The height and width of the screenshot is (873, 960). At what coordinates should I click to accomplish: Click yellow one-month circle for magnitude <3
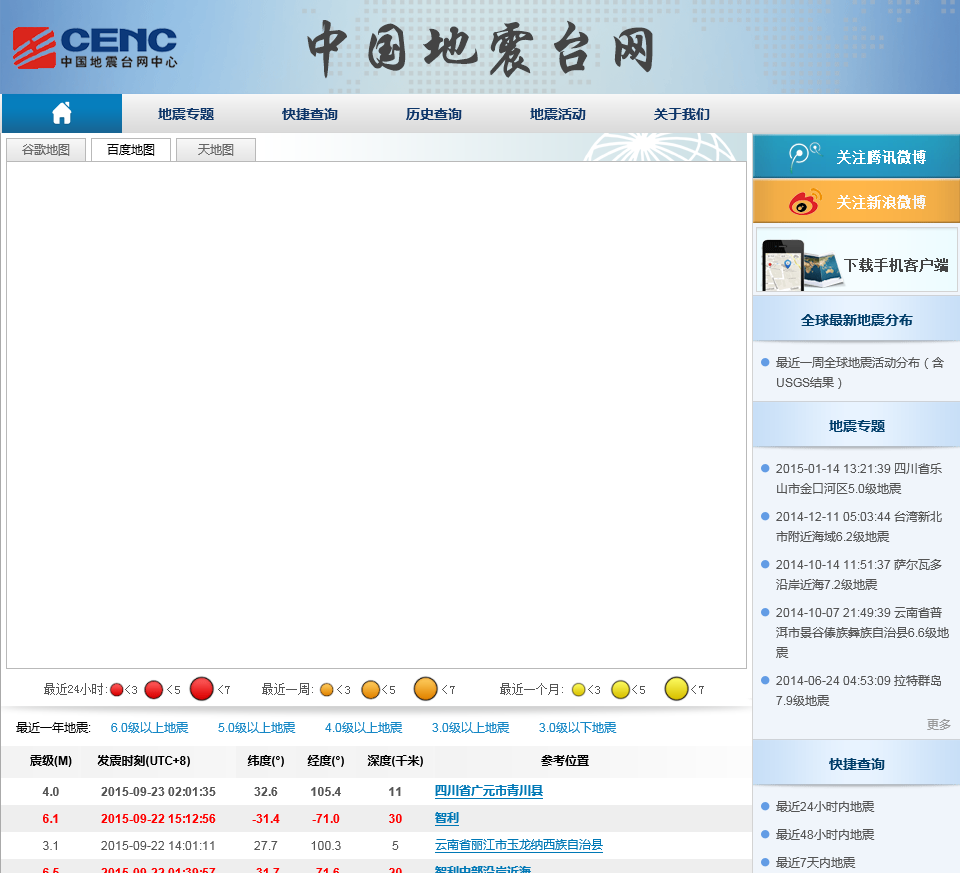coord(579,690)
